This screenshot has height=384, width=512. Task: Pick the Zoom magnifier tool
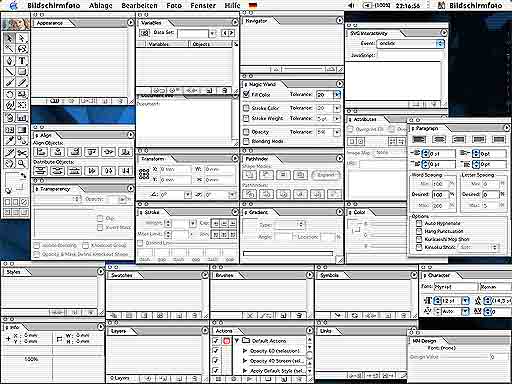(x=22, y=163)
